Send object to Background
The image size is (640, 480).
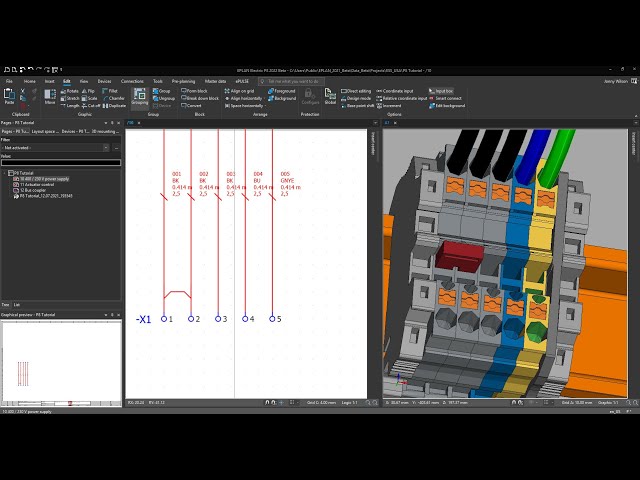(x=282, y=98)
